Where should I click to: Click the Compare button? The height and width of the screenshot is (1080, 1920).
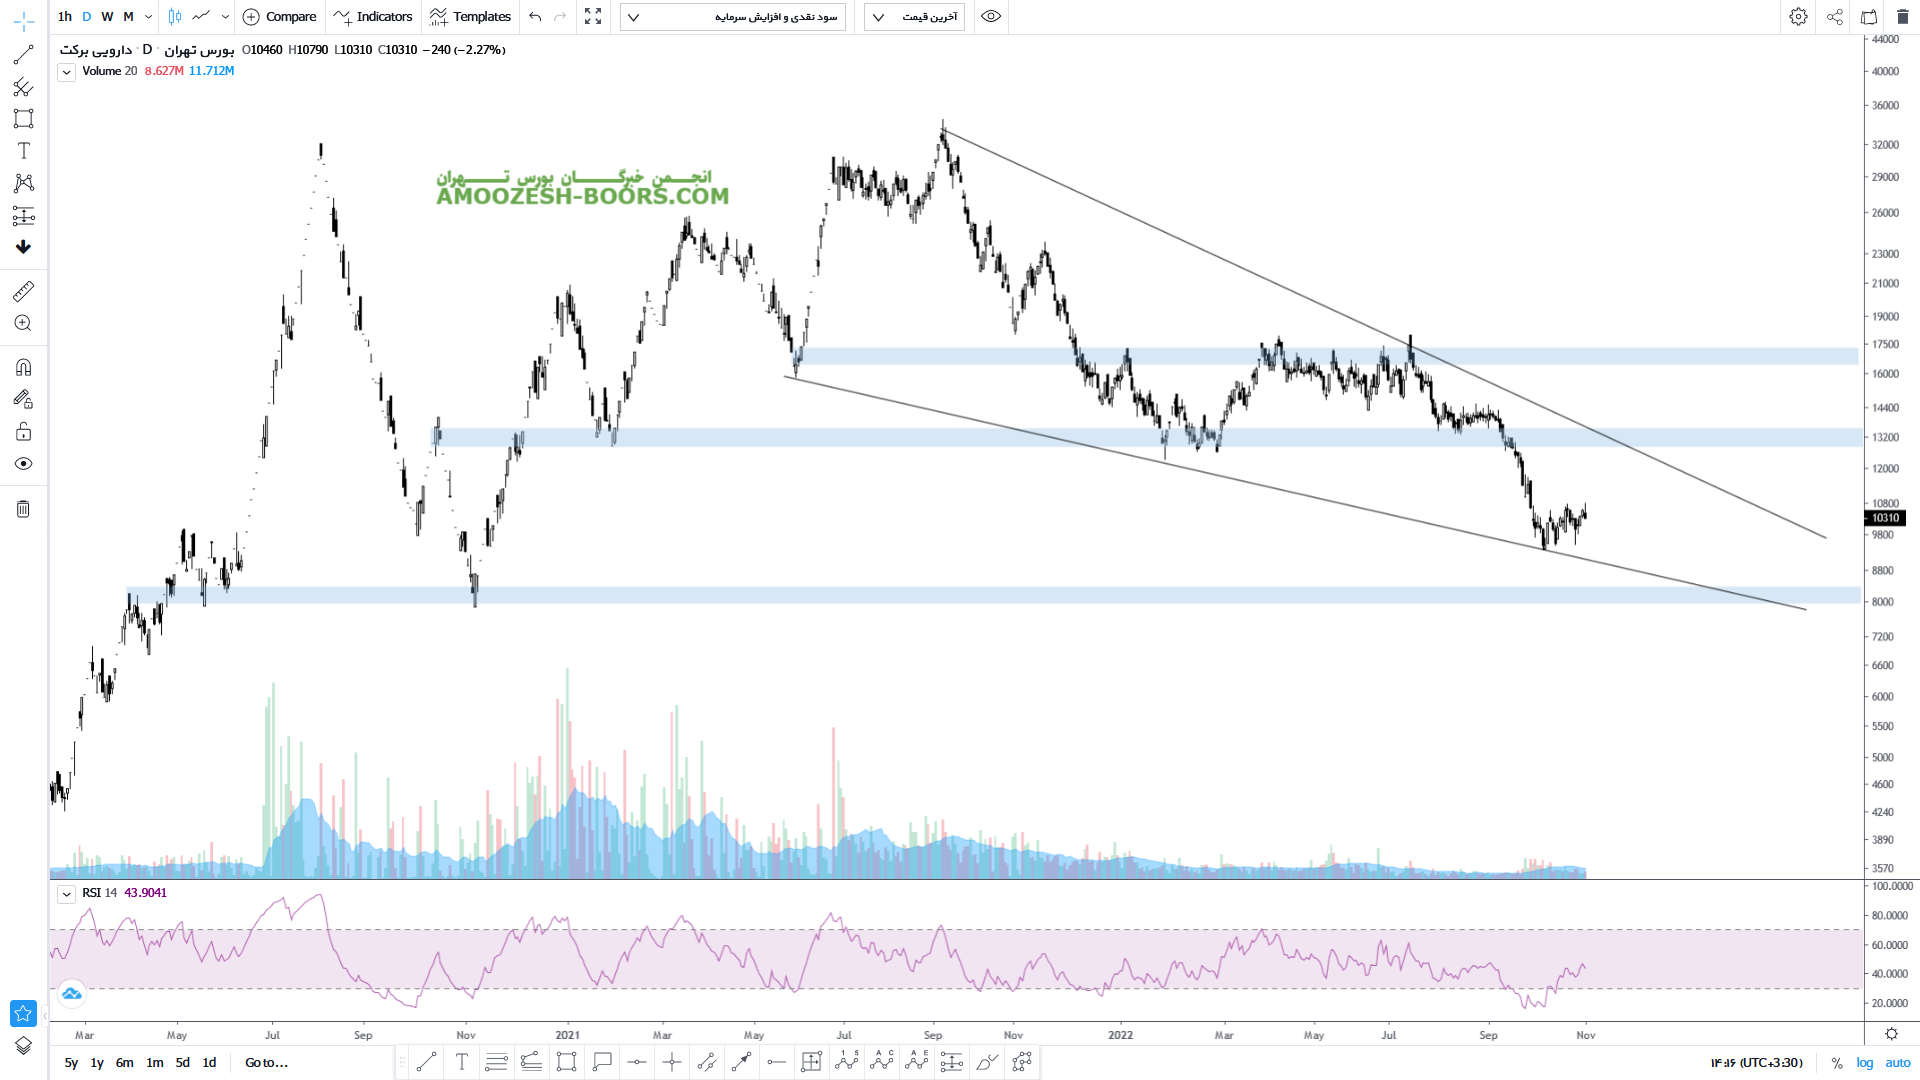tap(280, 17)
